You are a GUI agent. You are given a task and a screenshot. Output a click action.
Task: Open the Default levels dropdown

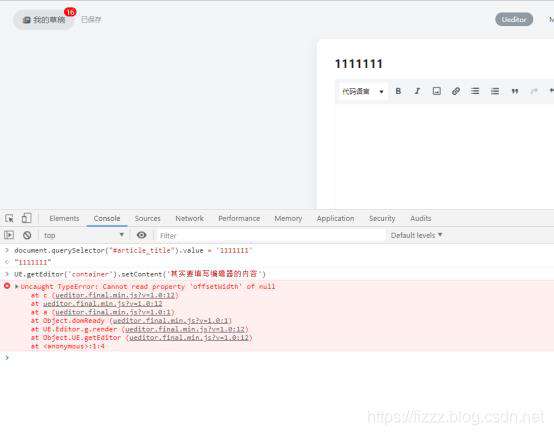coord(417,235)
